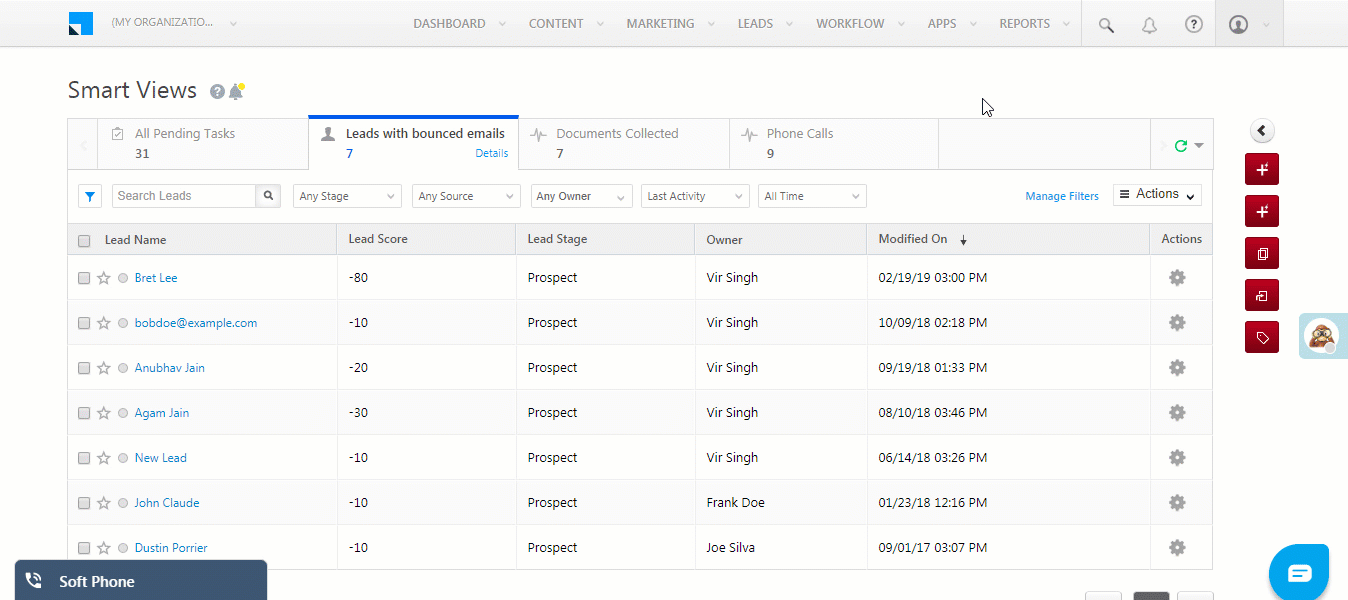Open lead Anubhav Jain
This screenshot has height=600, width=1348.
click(x=169, y=368)
